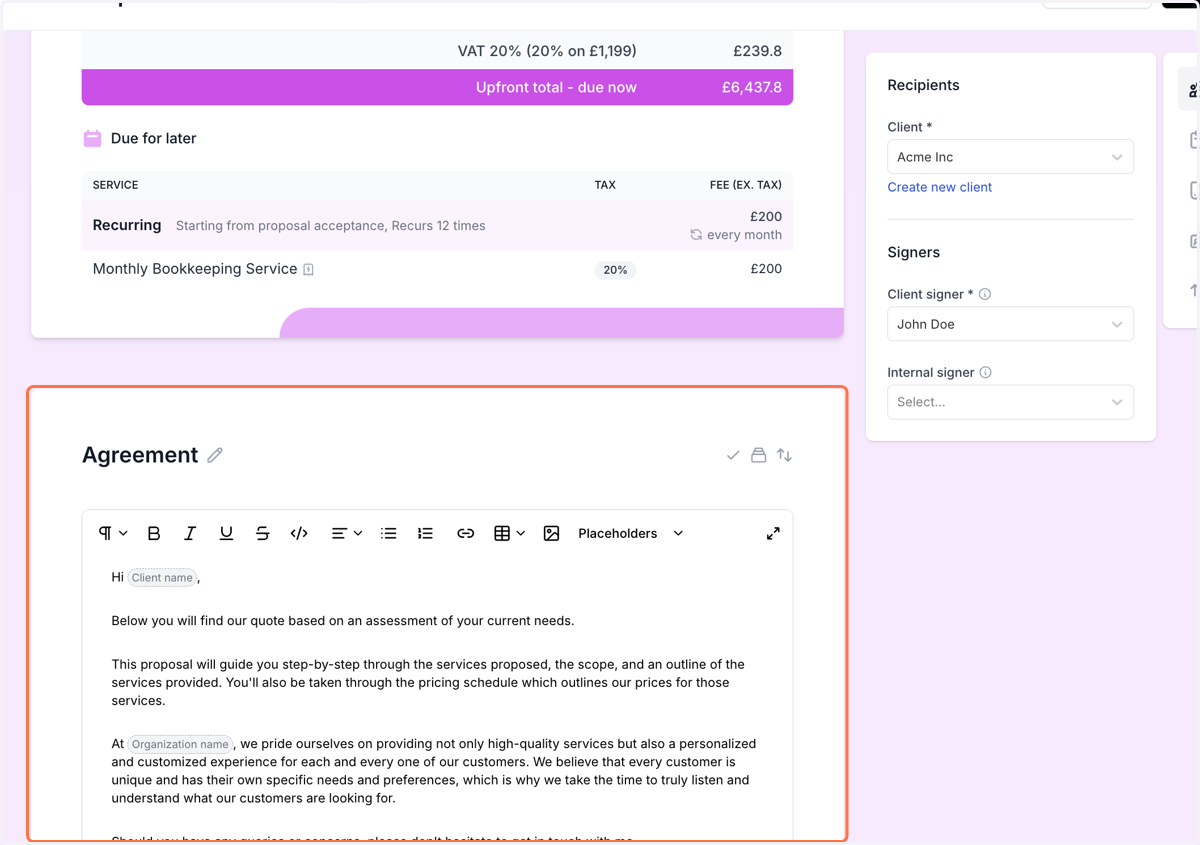
Task: Toggle italic formatting in the editor
Action: tap(190, 533)
